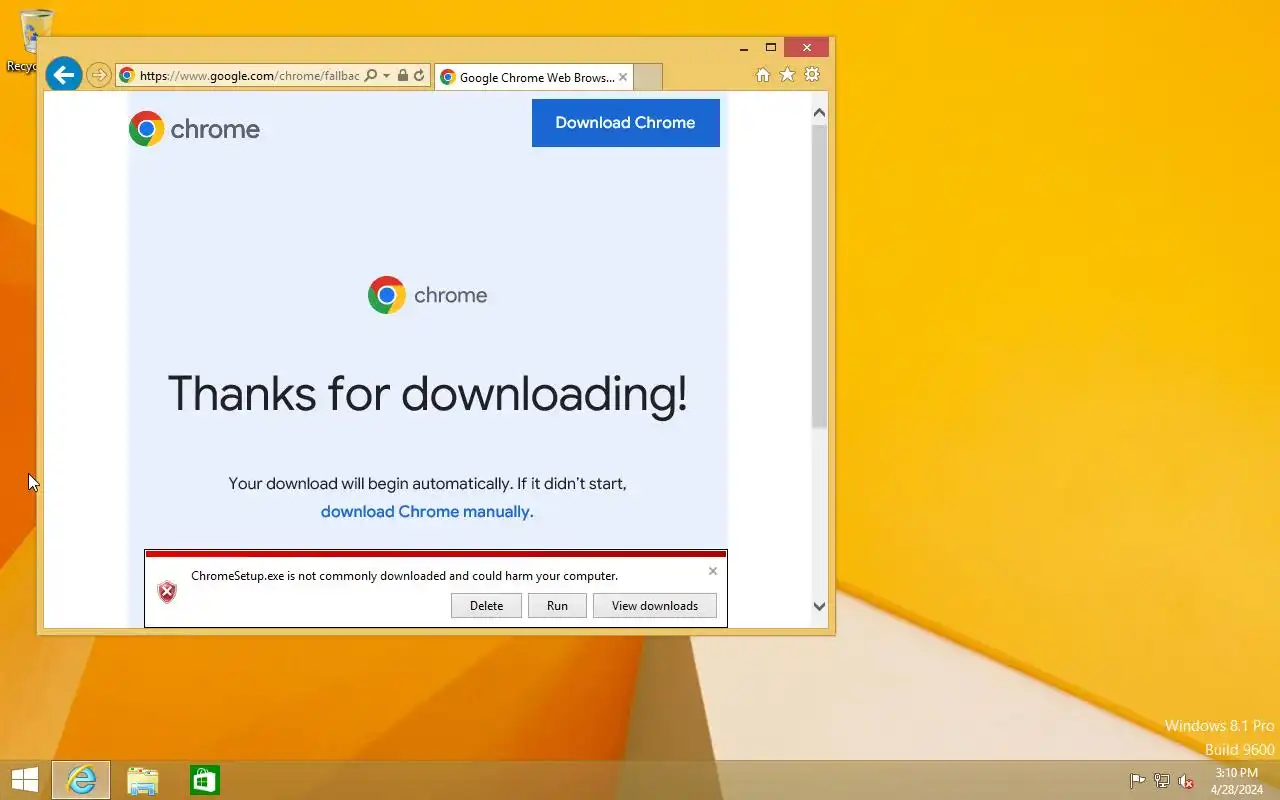Click the Download Chrome button
The image size is (1280, 800).
click(x=625, y=122)
